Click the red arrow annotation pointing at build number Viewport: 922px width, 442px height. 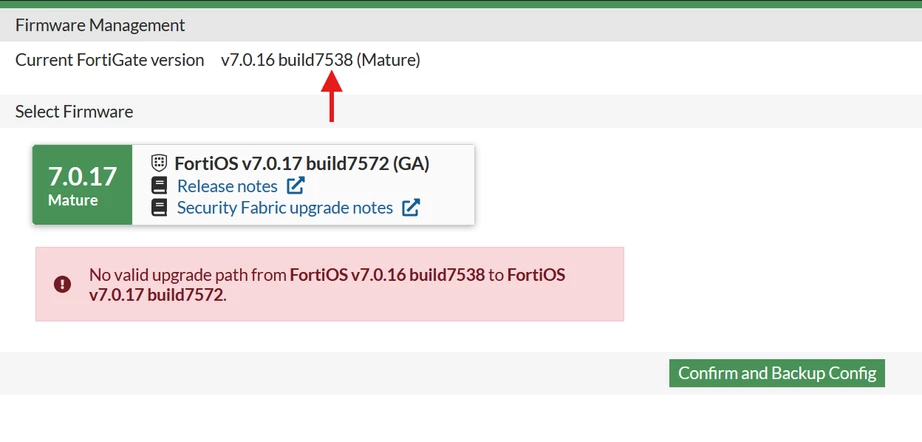pos(332,96)
